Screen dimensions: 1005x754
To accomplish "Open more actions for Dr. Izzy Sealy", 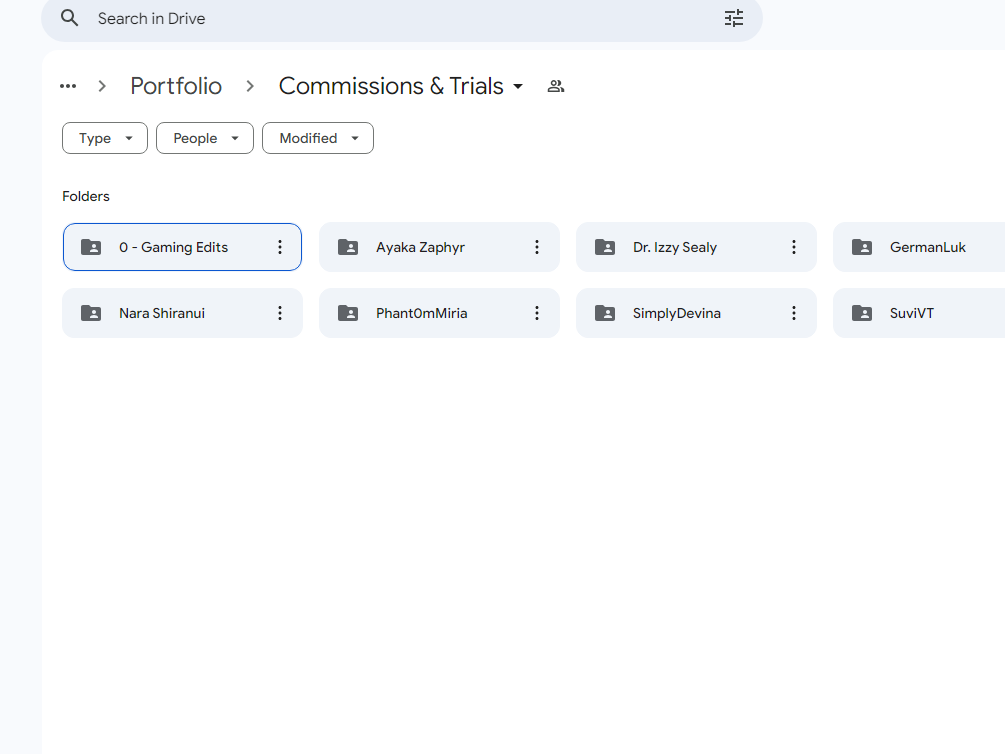I will click(x=794, y=247).
